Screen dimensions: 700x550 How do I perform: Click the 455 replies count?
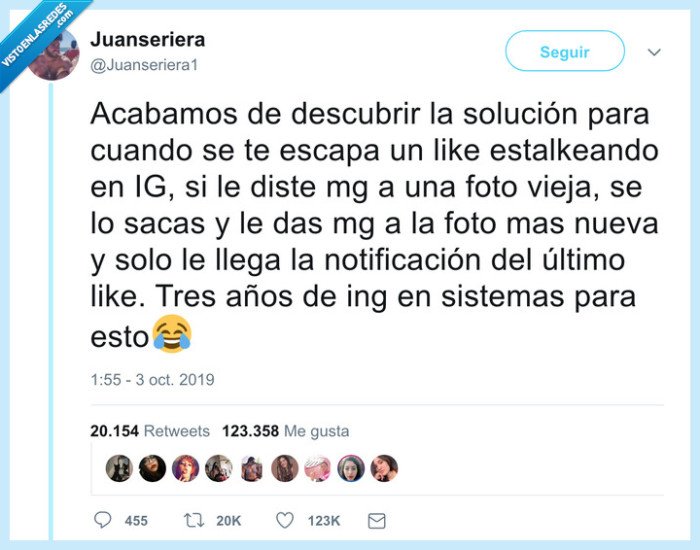(136, 521)
